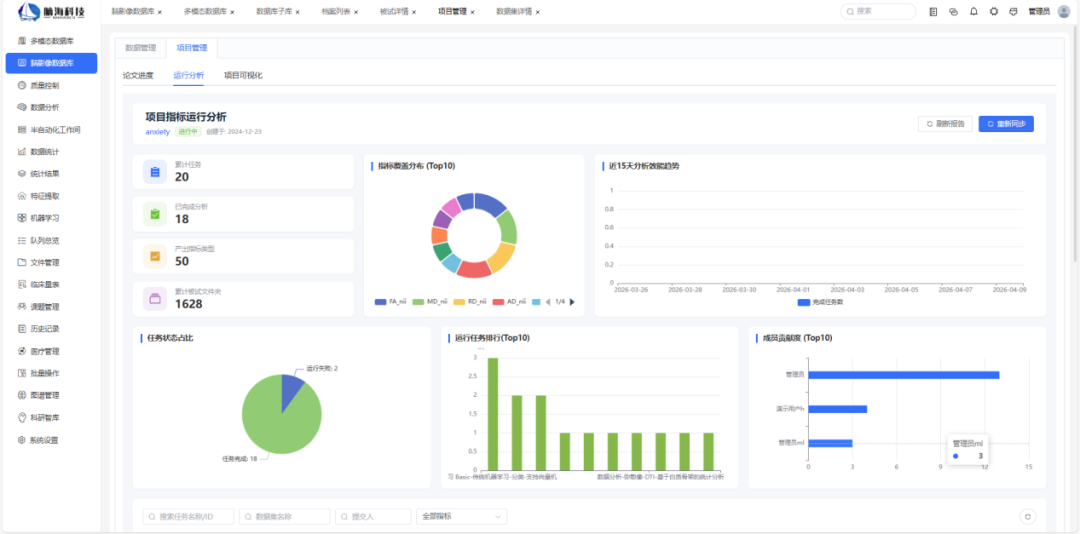Click the anxiety project link
1080x534 pixels.
coord(158,132)
